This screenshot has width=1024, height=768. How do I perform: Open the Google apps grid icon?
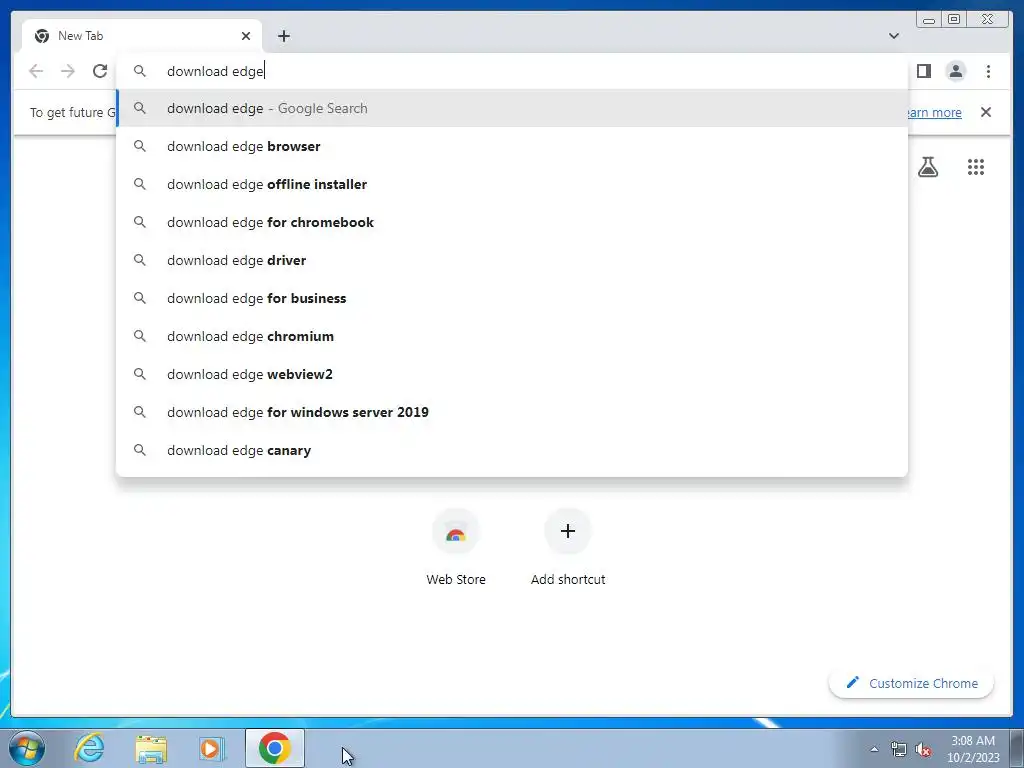[976, 167]
